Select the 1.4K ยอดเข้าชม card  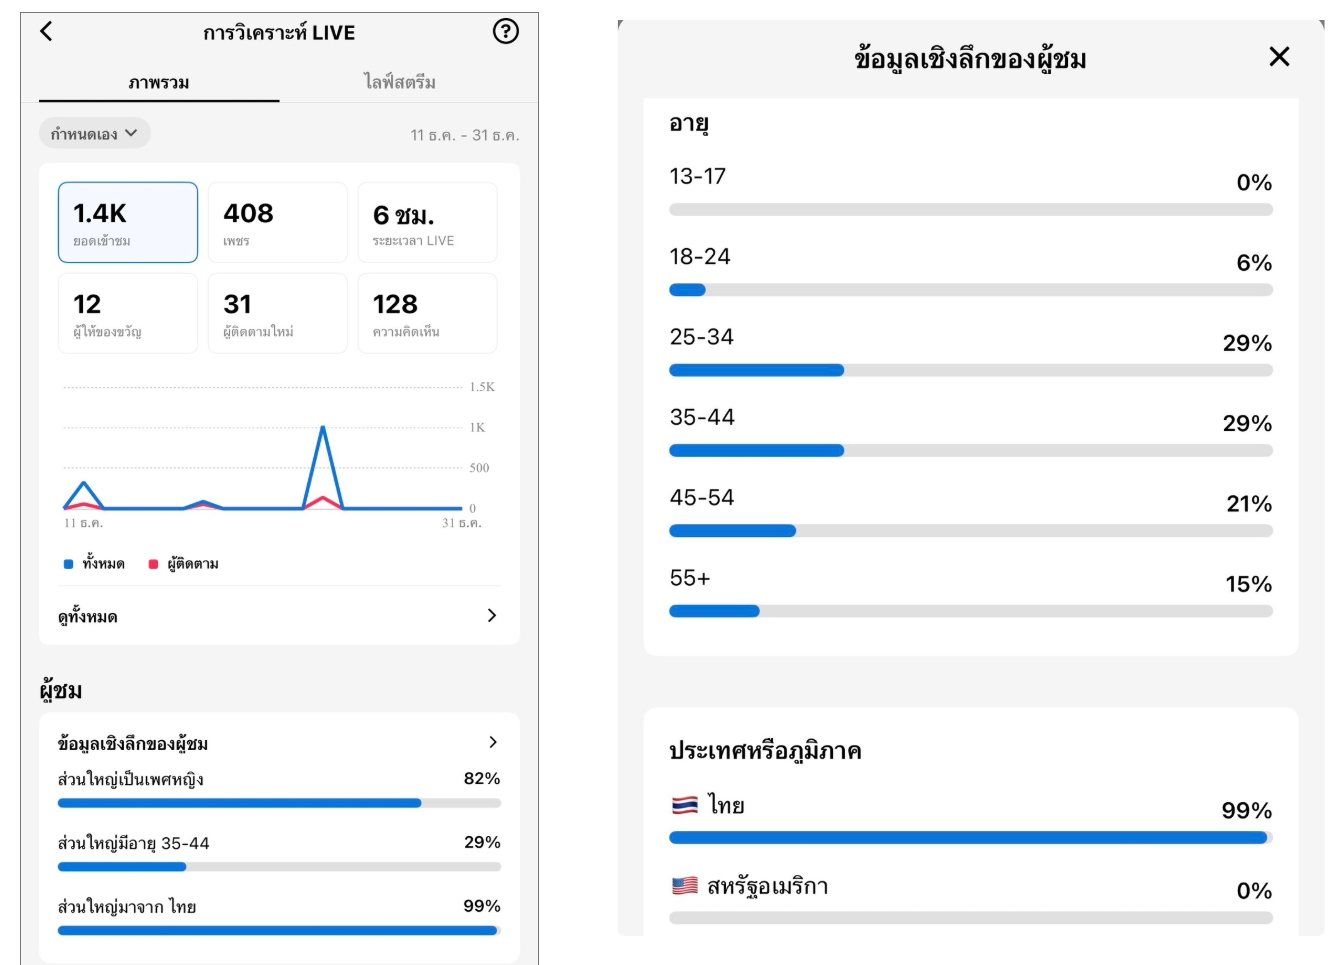128,222
